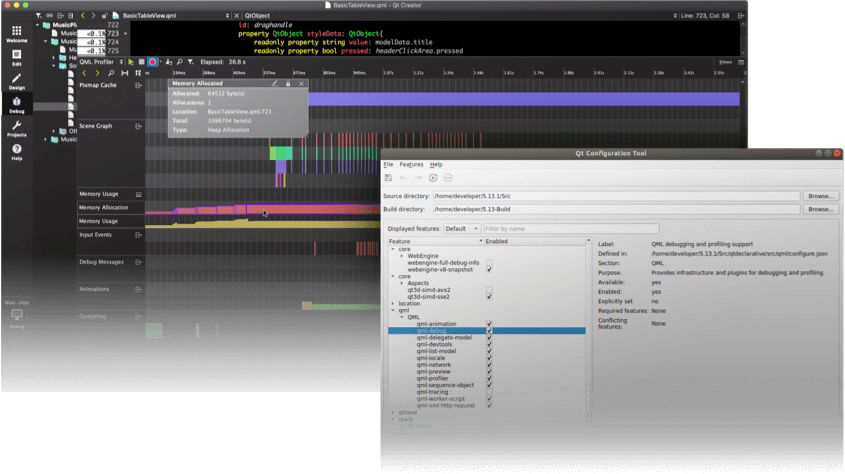The image size is (845, 474).
Task: Enable the qml-tracing checkbox
Action: (x=489, y=392)
